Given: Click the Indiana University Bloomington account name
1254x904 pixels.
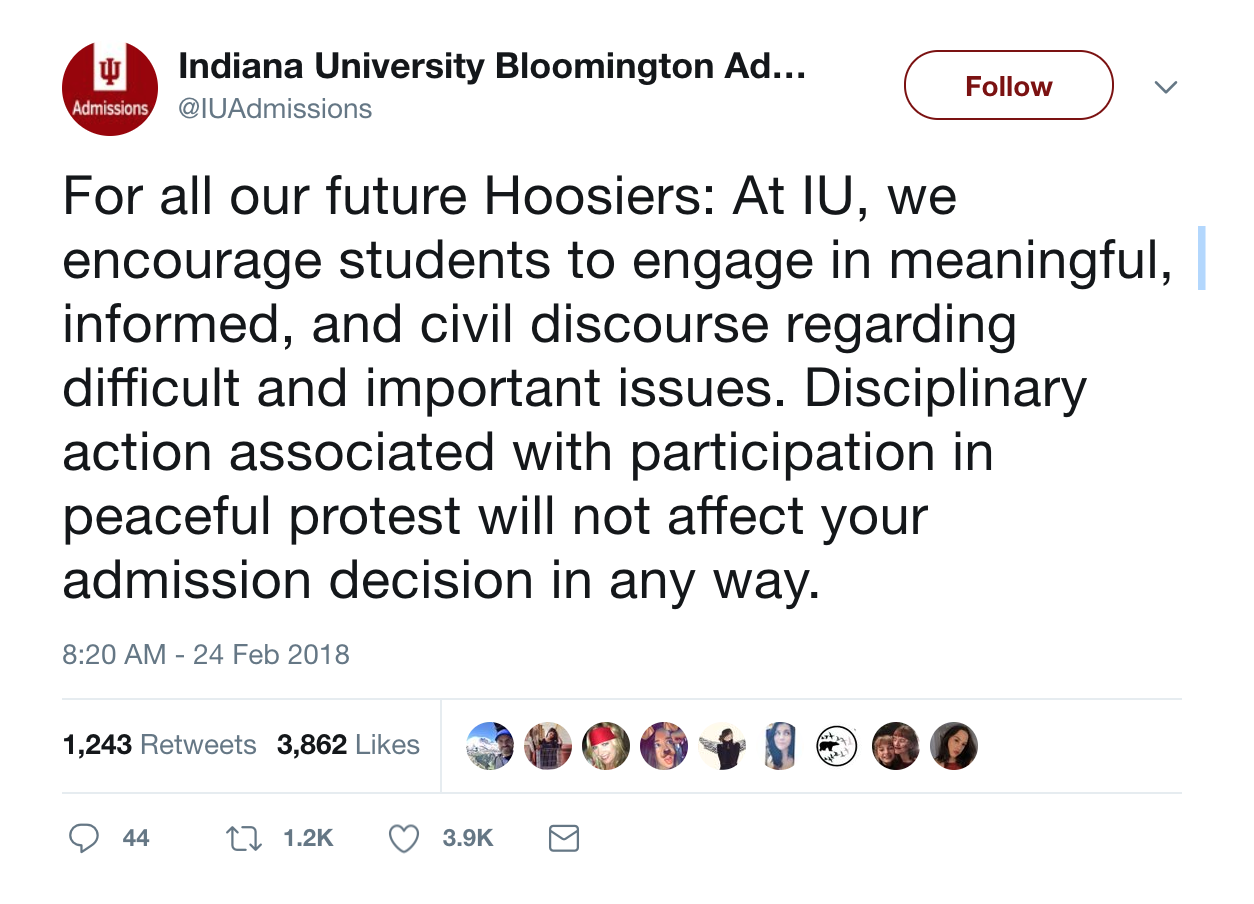Looking at the screenshot, I should tap(491, 68).
